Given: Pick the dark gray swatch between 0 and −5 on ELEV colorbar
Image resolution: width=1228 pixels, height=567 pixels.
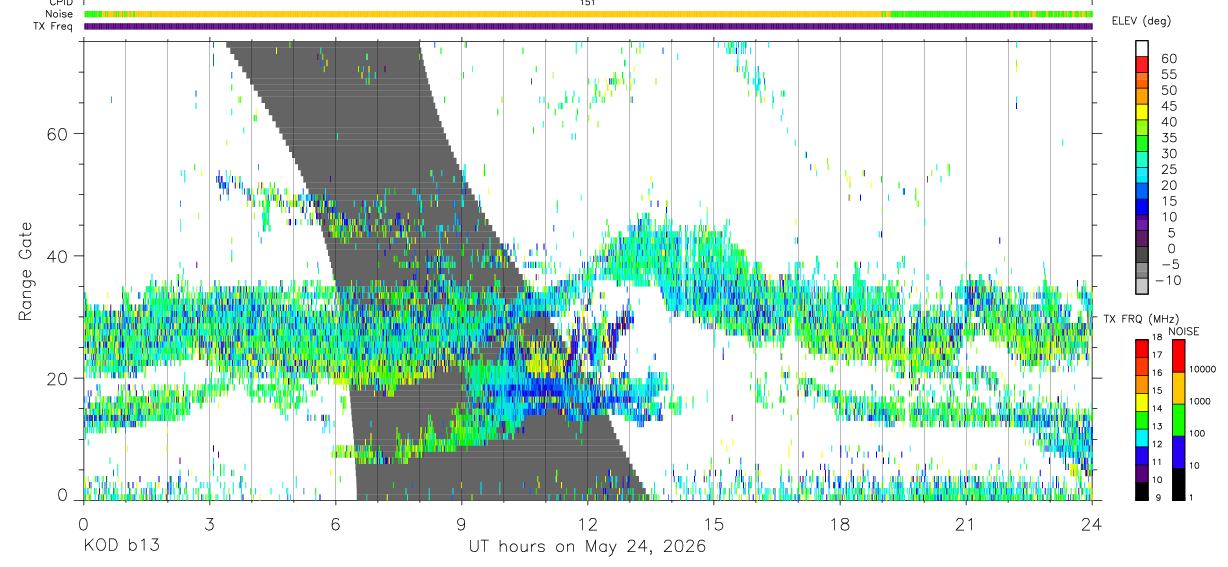Looking at the screenshot, I should click(x=1142, y=253).
